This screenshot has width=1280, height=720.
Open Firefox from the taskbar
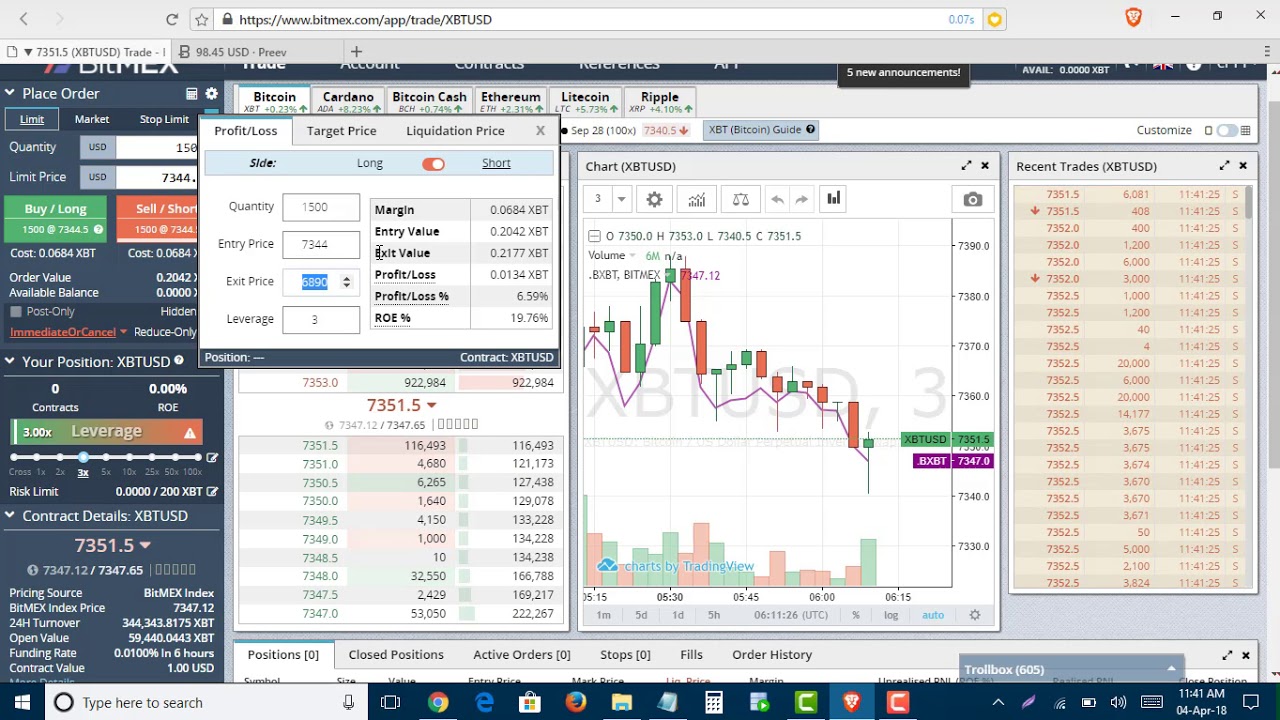click(x=575, y=702)
